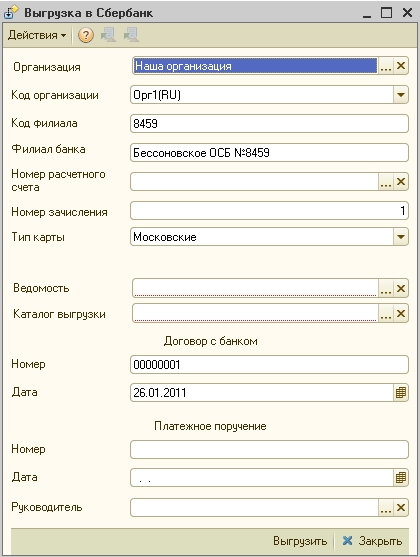Click the second greyed toolbar icon

point(131,35)
